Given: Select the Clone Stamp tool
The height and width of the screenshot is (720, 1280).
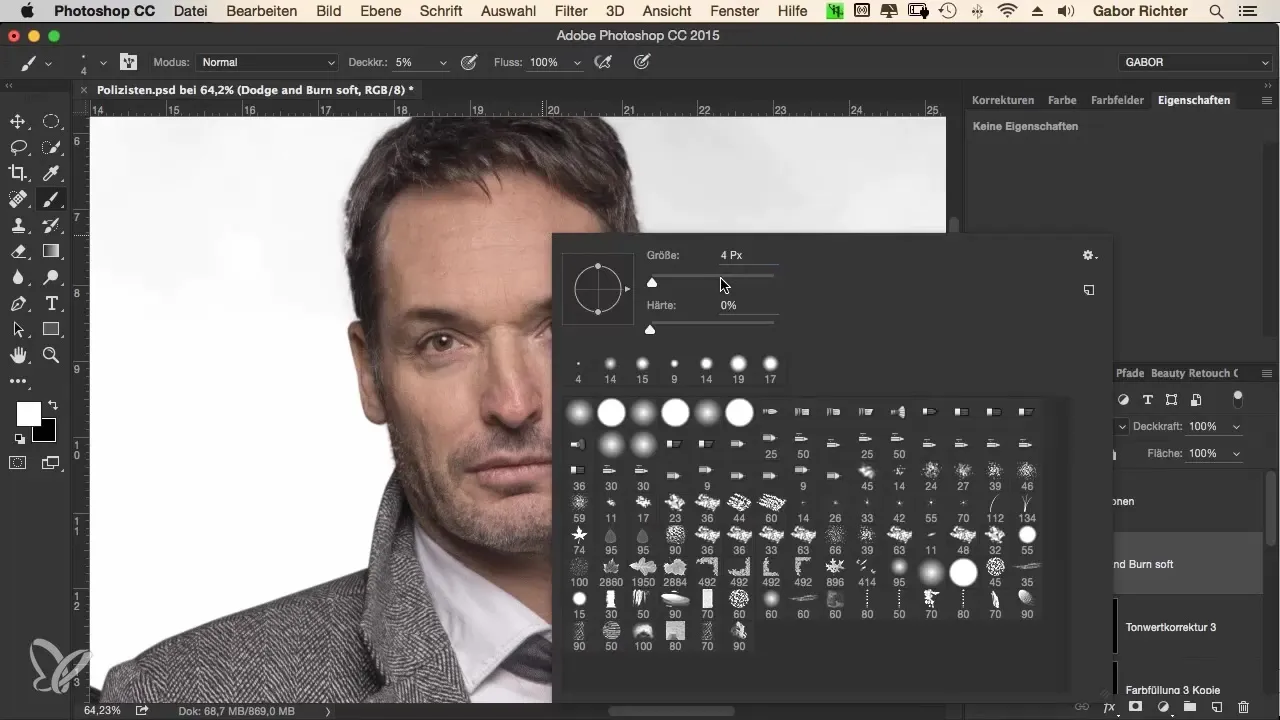Looking at the screenshot, I should [x=18, y=226].
